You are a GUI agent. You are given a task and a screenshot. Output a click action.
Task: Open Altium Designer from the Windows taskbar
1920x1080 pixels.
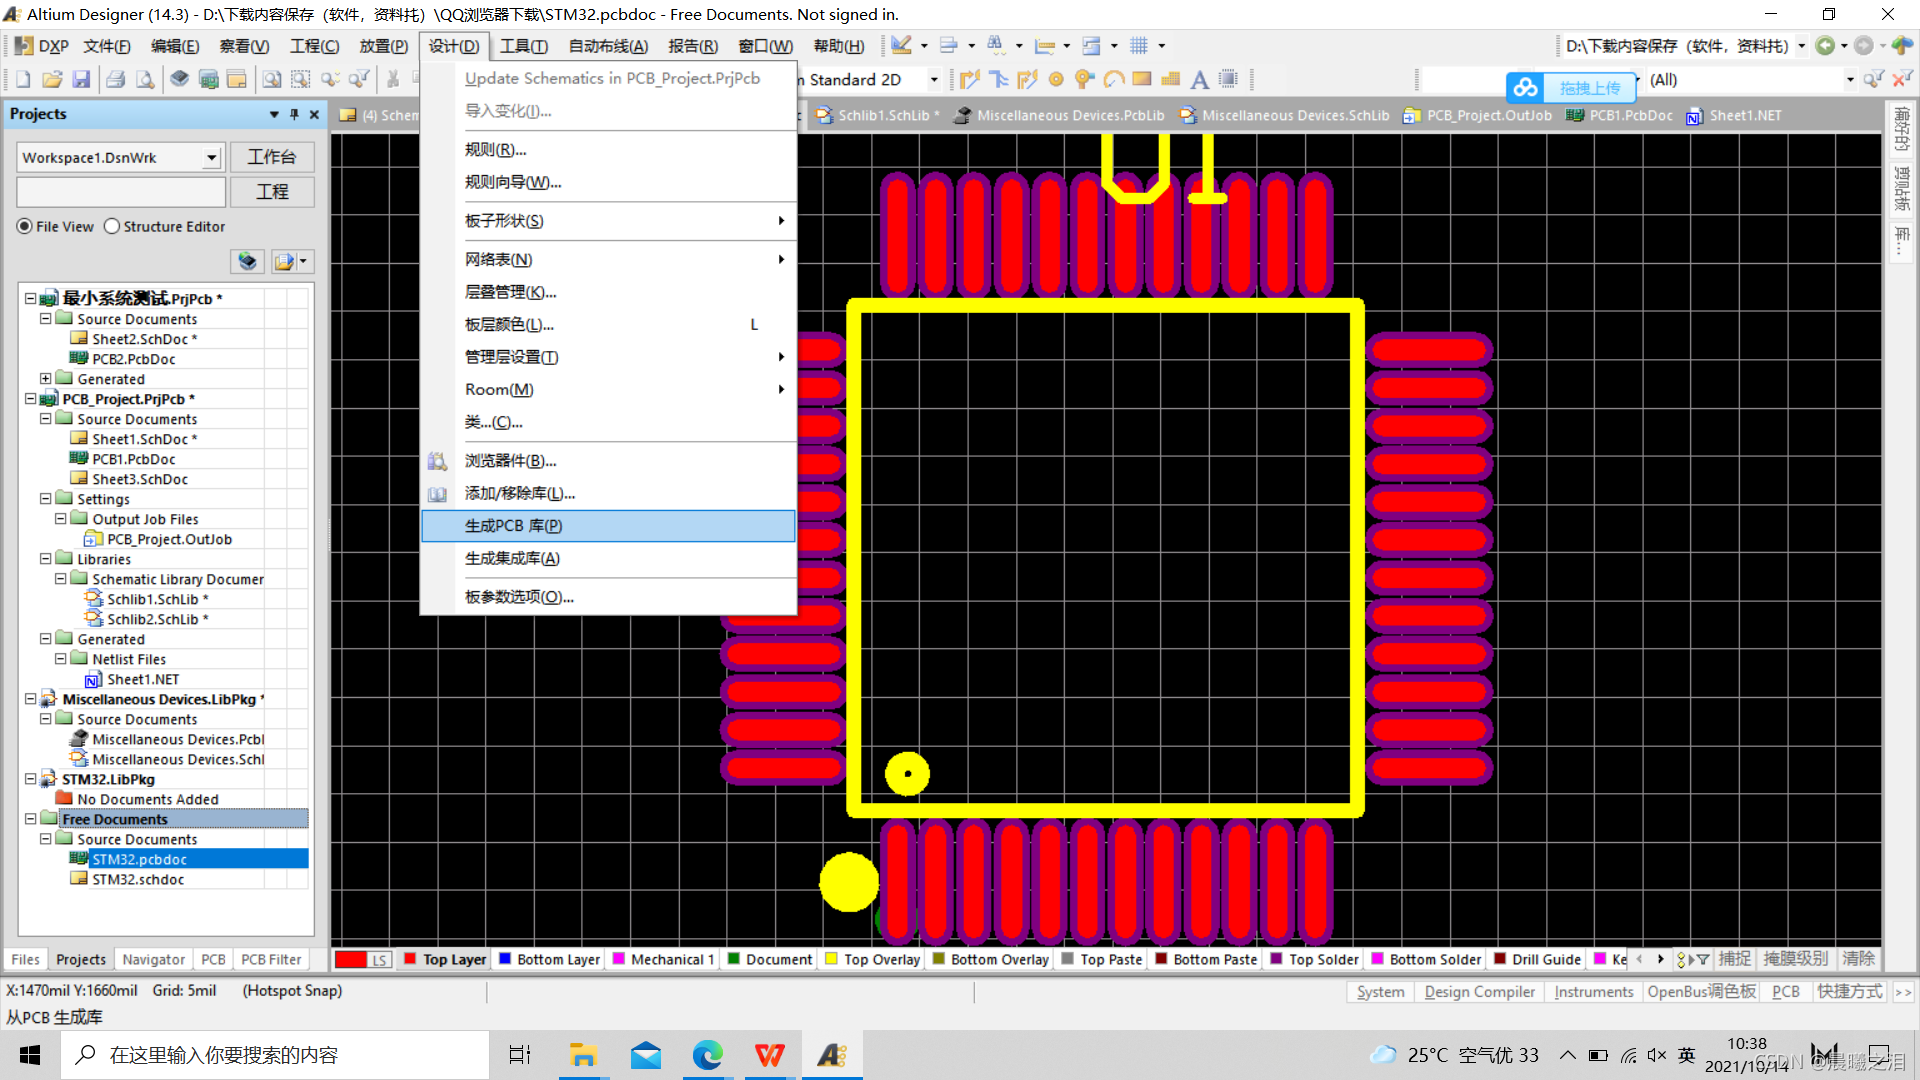click(832, 1055)
